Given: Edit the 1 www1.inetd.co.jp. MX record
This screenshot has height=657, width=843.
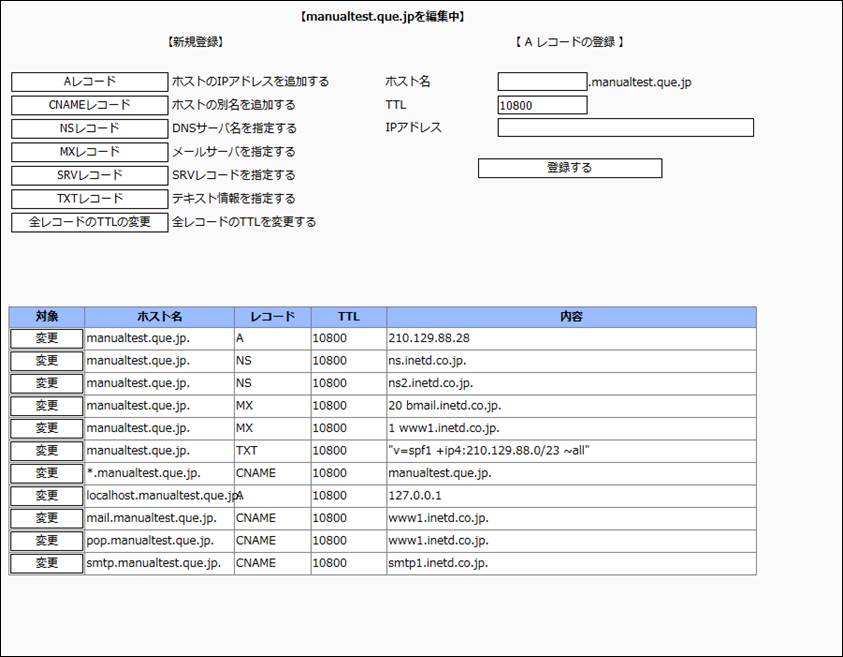Looking at the screenshot, I should point(47,429).
